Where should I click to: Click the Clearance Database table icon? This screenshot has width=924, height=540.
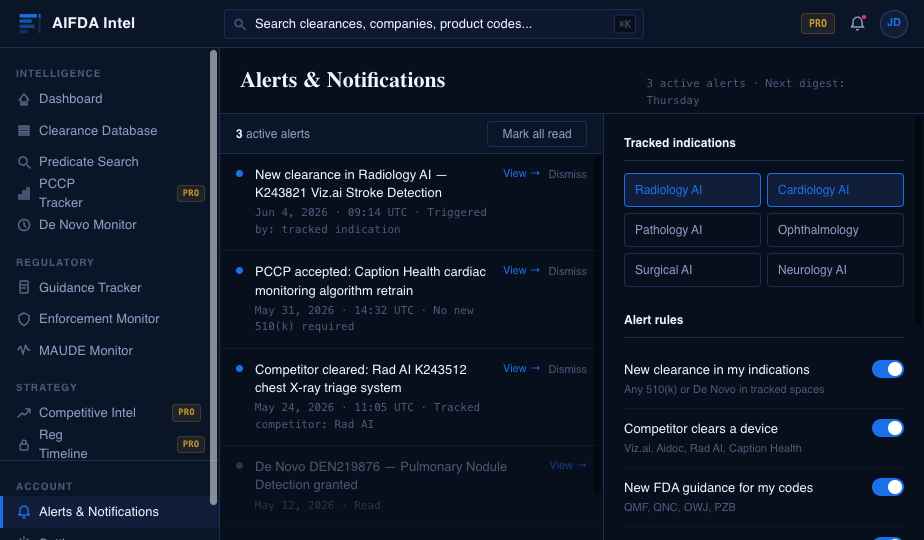coord(24,131)
